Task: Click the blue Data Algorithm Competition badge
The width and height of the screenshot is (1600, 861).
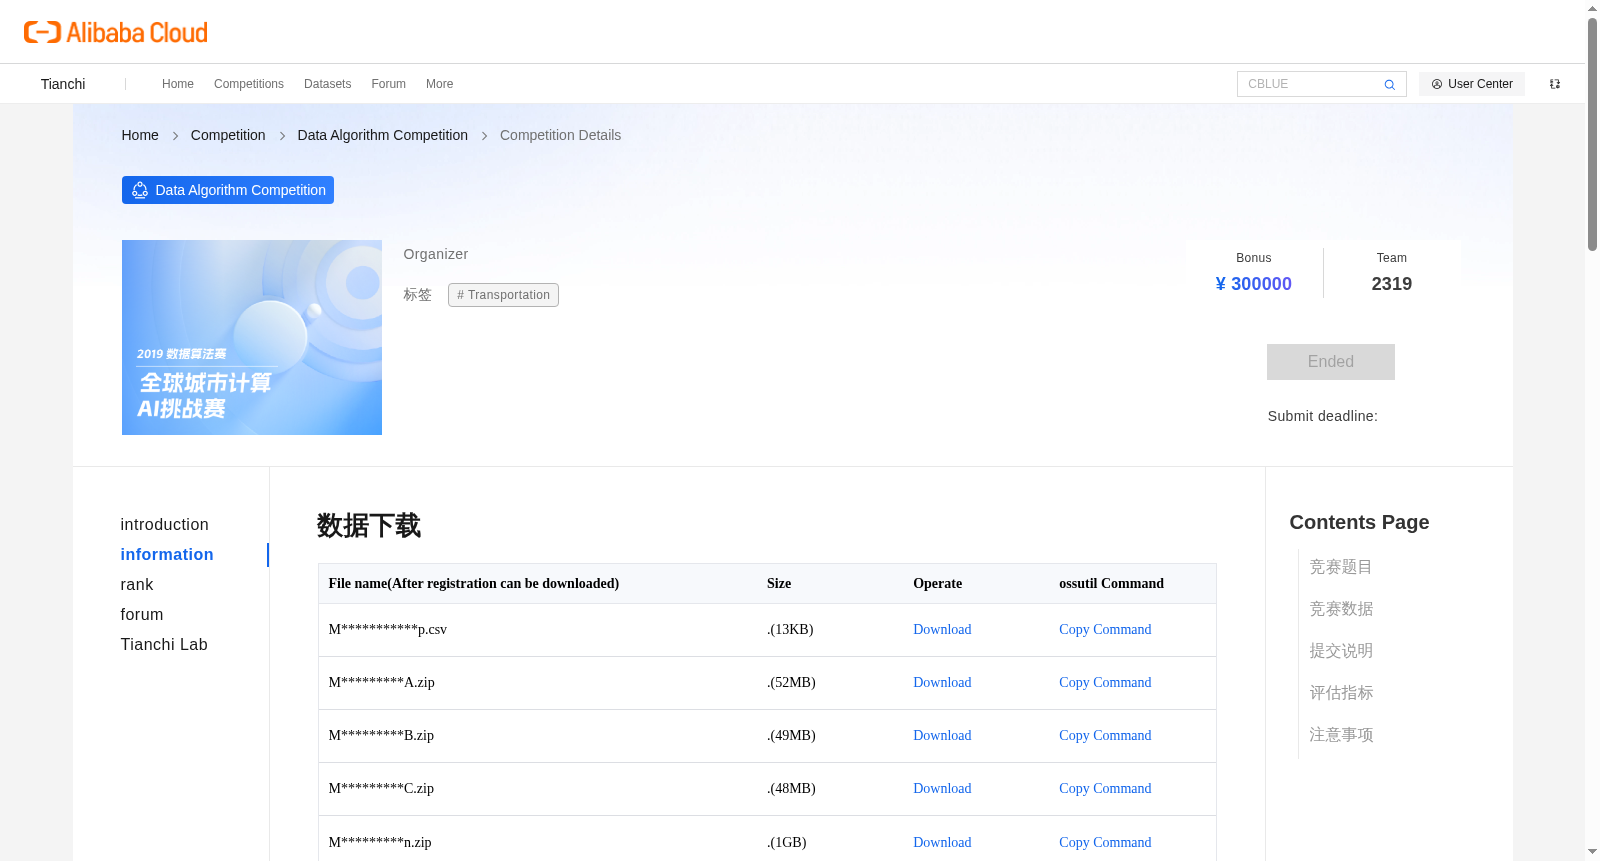Action: [228, 190]
